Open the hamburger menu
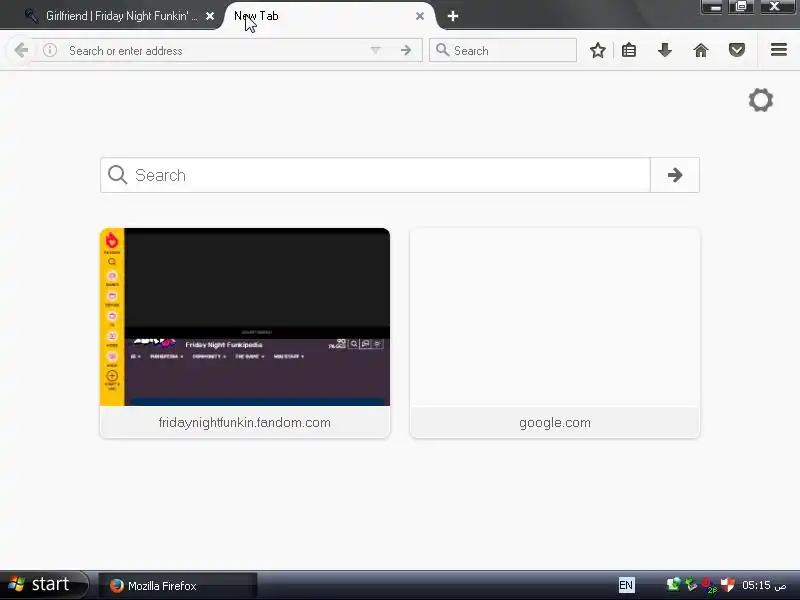 779,50
